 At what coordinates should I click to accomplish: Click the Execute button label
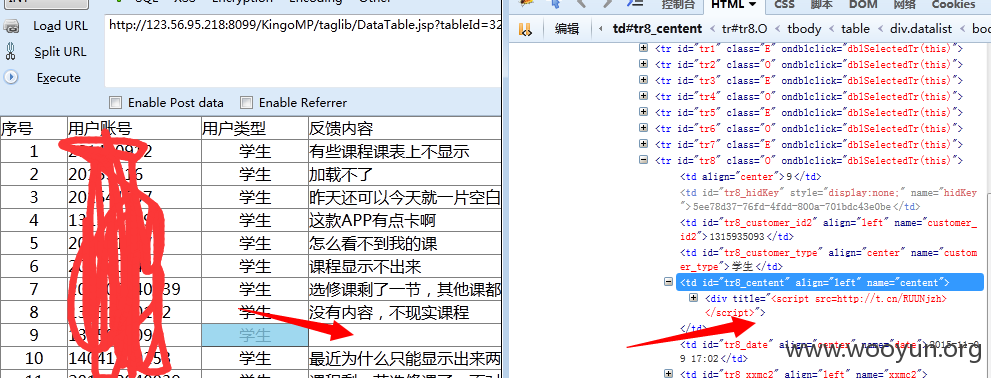pyautogui.click(x=59, y=78)
